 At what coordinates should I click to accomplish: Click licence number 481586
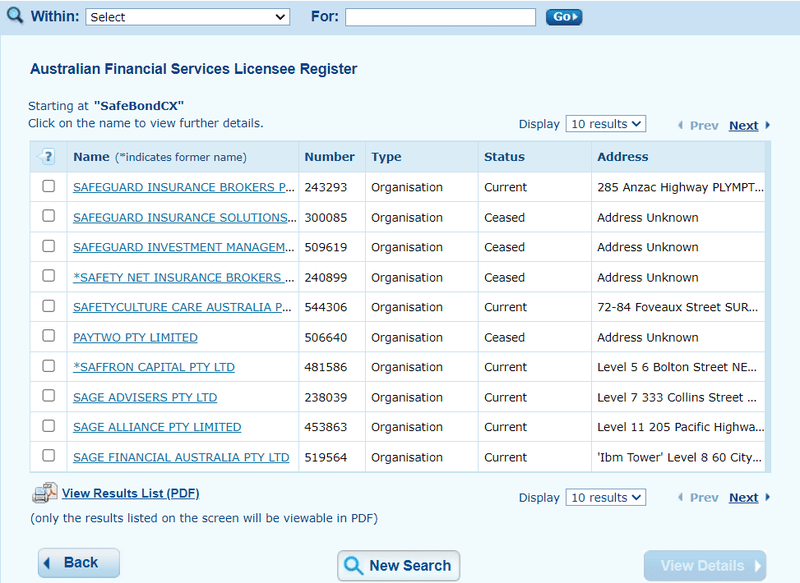pyautogui.click(x=326, y=367)
